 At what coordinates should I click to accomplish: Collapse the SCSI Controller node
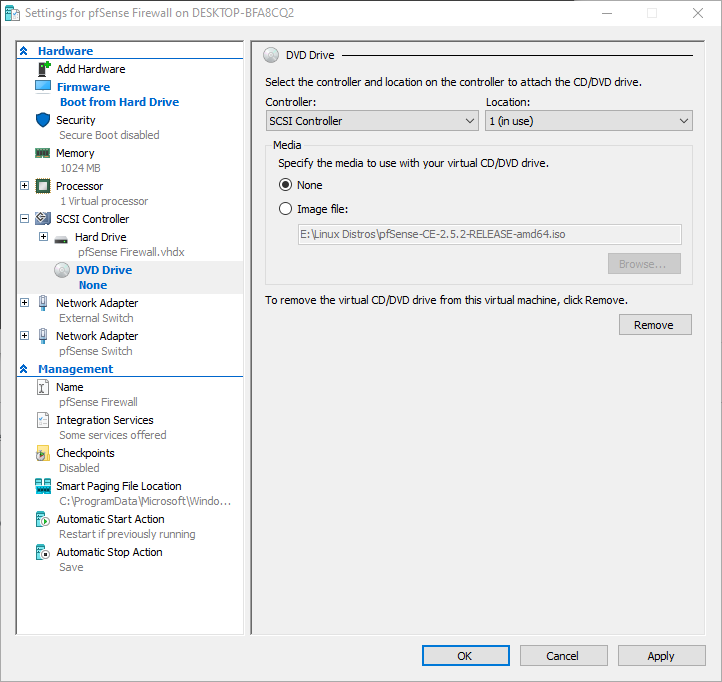25,219
